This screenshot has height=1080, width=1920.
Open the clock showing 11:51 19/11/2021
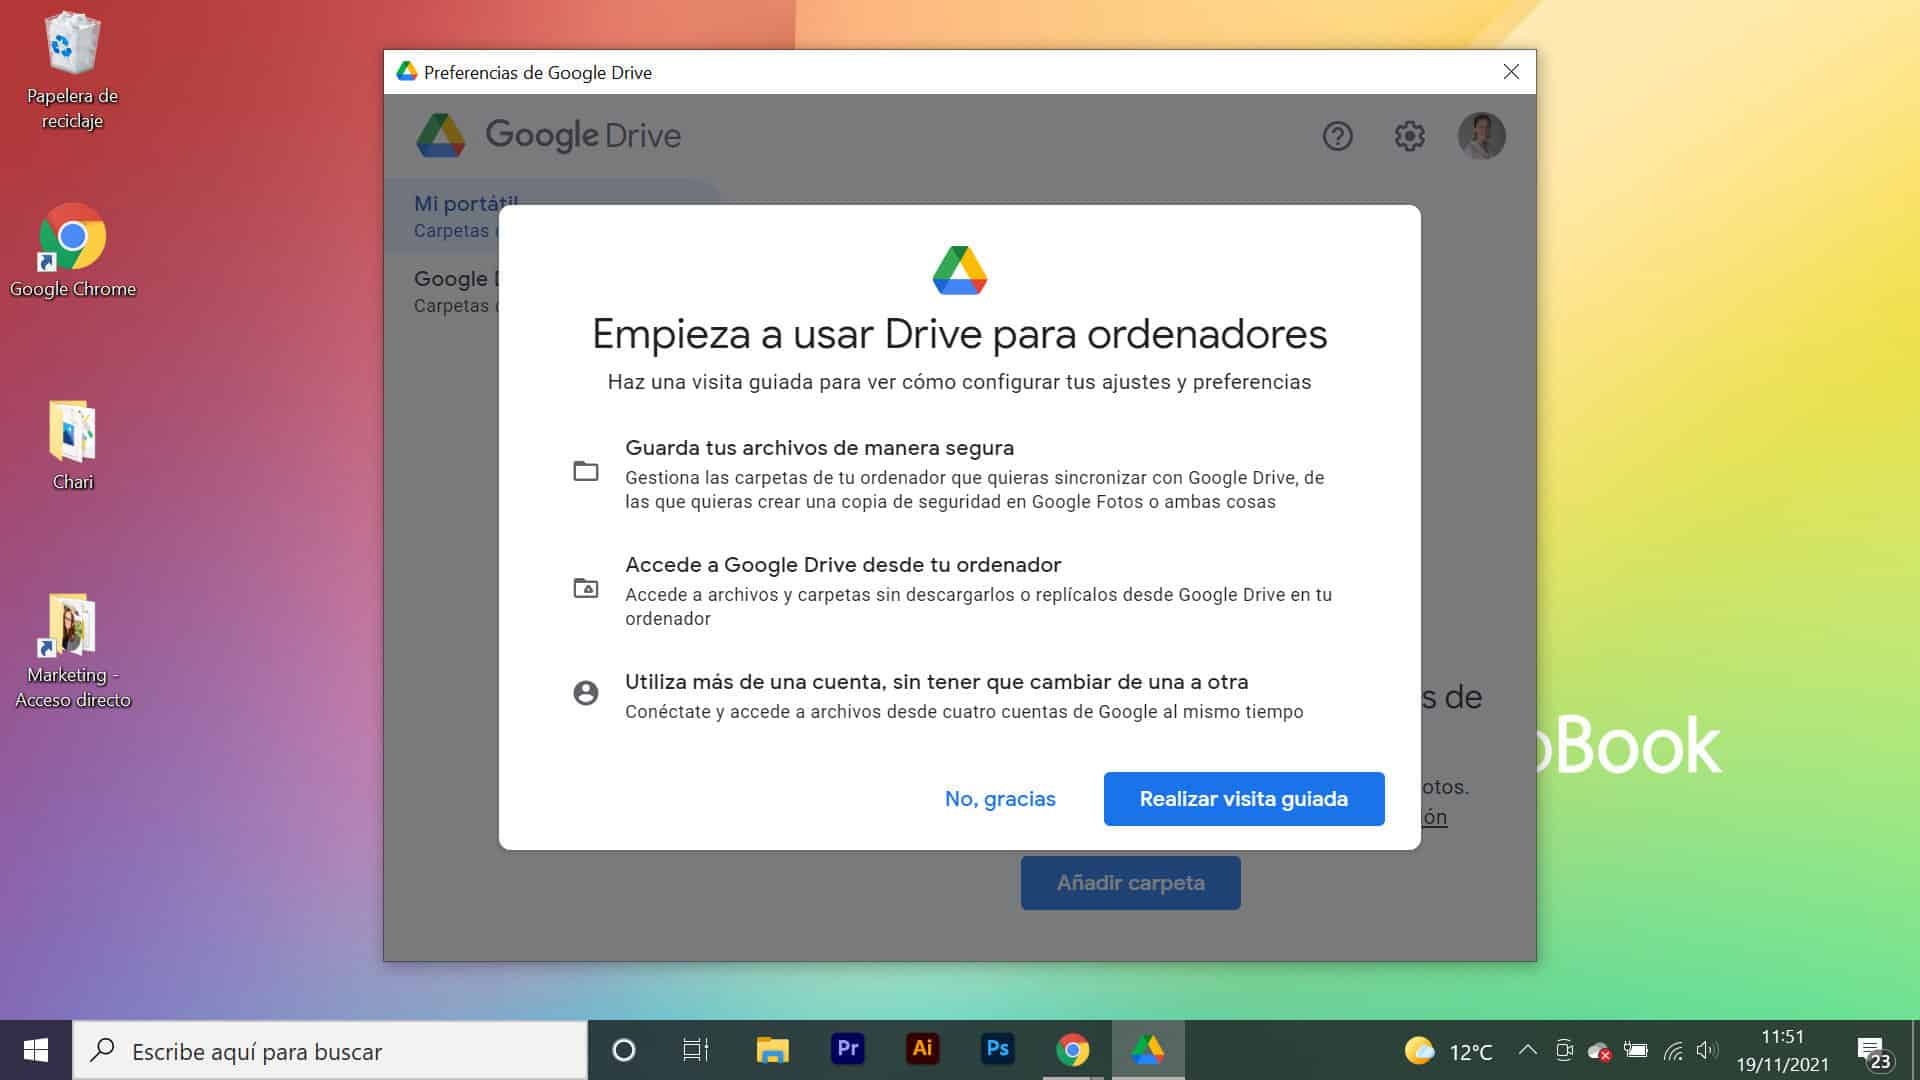click(1782, 1050)
